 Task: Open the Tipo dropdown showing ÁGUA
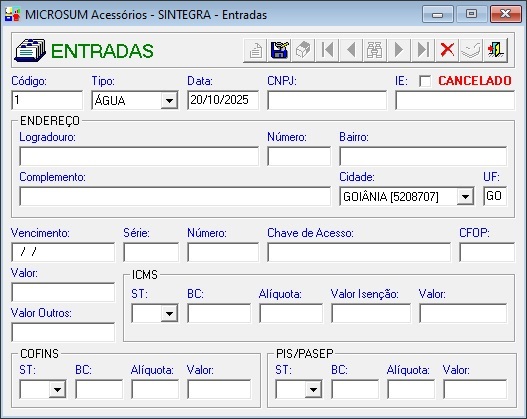[169, 100]
